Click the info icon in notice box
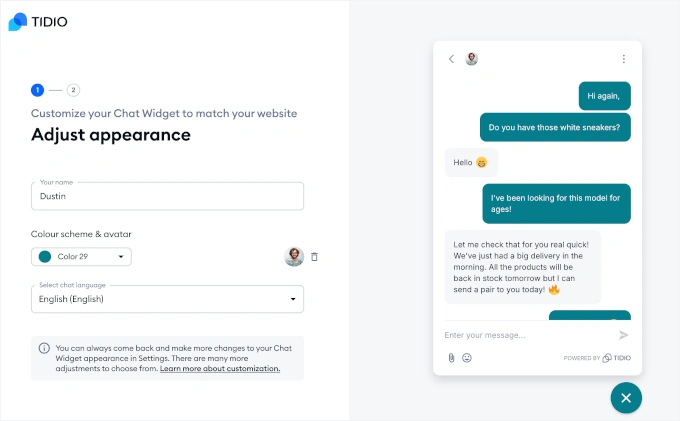The height and width of the screenshot is (421, 680). point(44,348)
